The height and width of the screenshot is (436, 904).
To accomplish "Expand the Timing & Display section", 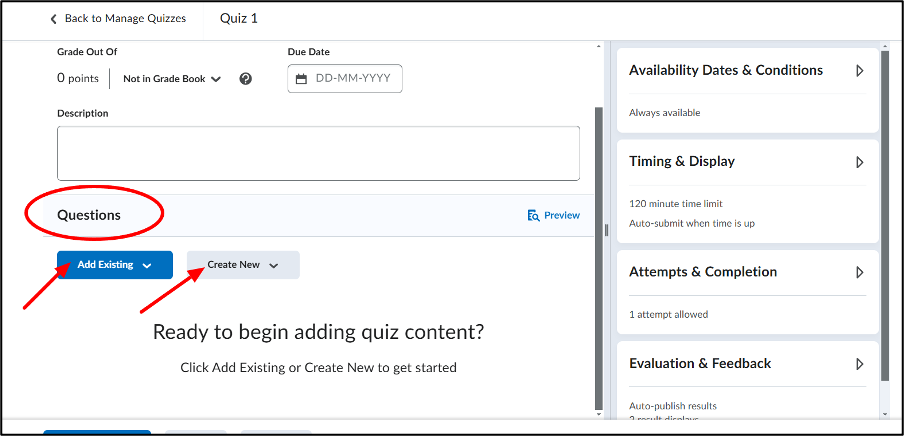I will [x=860, y=162].
